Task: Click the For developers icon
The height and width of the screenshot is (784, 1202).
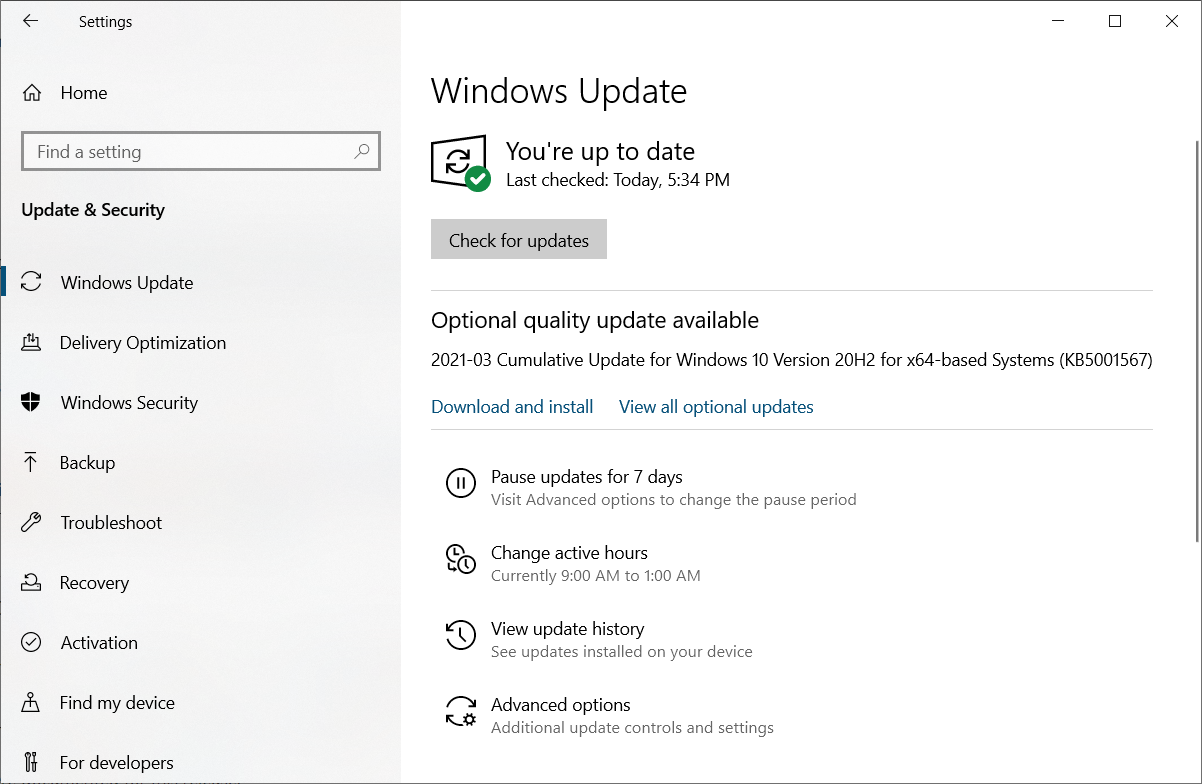Action: (31, 762)
